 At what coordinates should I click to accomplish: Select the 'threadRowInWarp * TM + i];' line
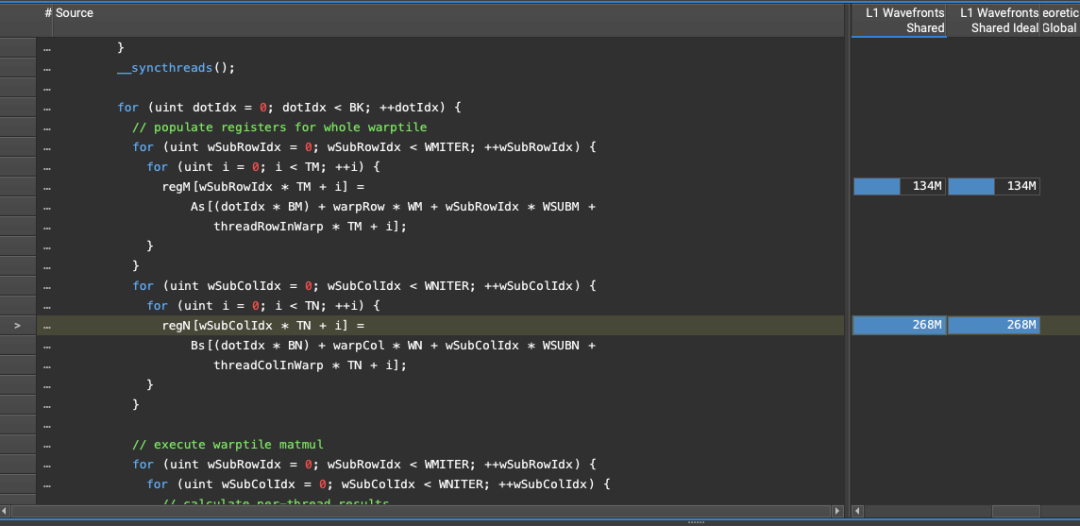310,227
